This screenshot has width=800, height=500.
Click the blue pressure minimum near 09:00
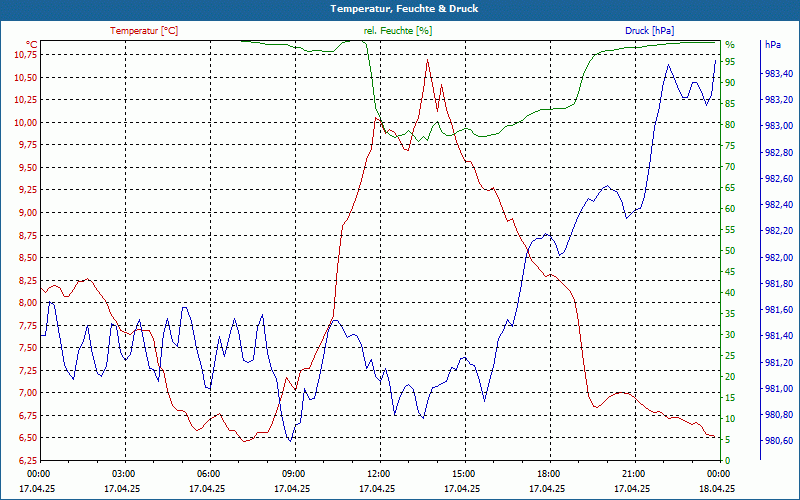coord(290,441)
